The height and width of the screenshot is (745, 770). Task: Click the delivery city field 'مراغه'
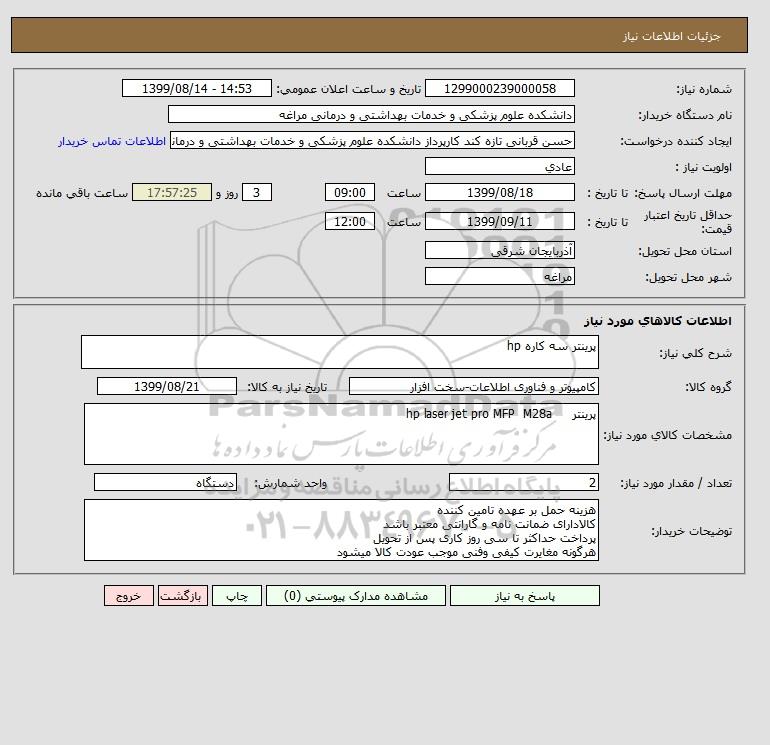tap(499, 276)
